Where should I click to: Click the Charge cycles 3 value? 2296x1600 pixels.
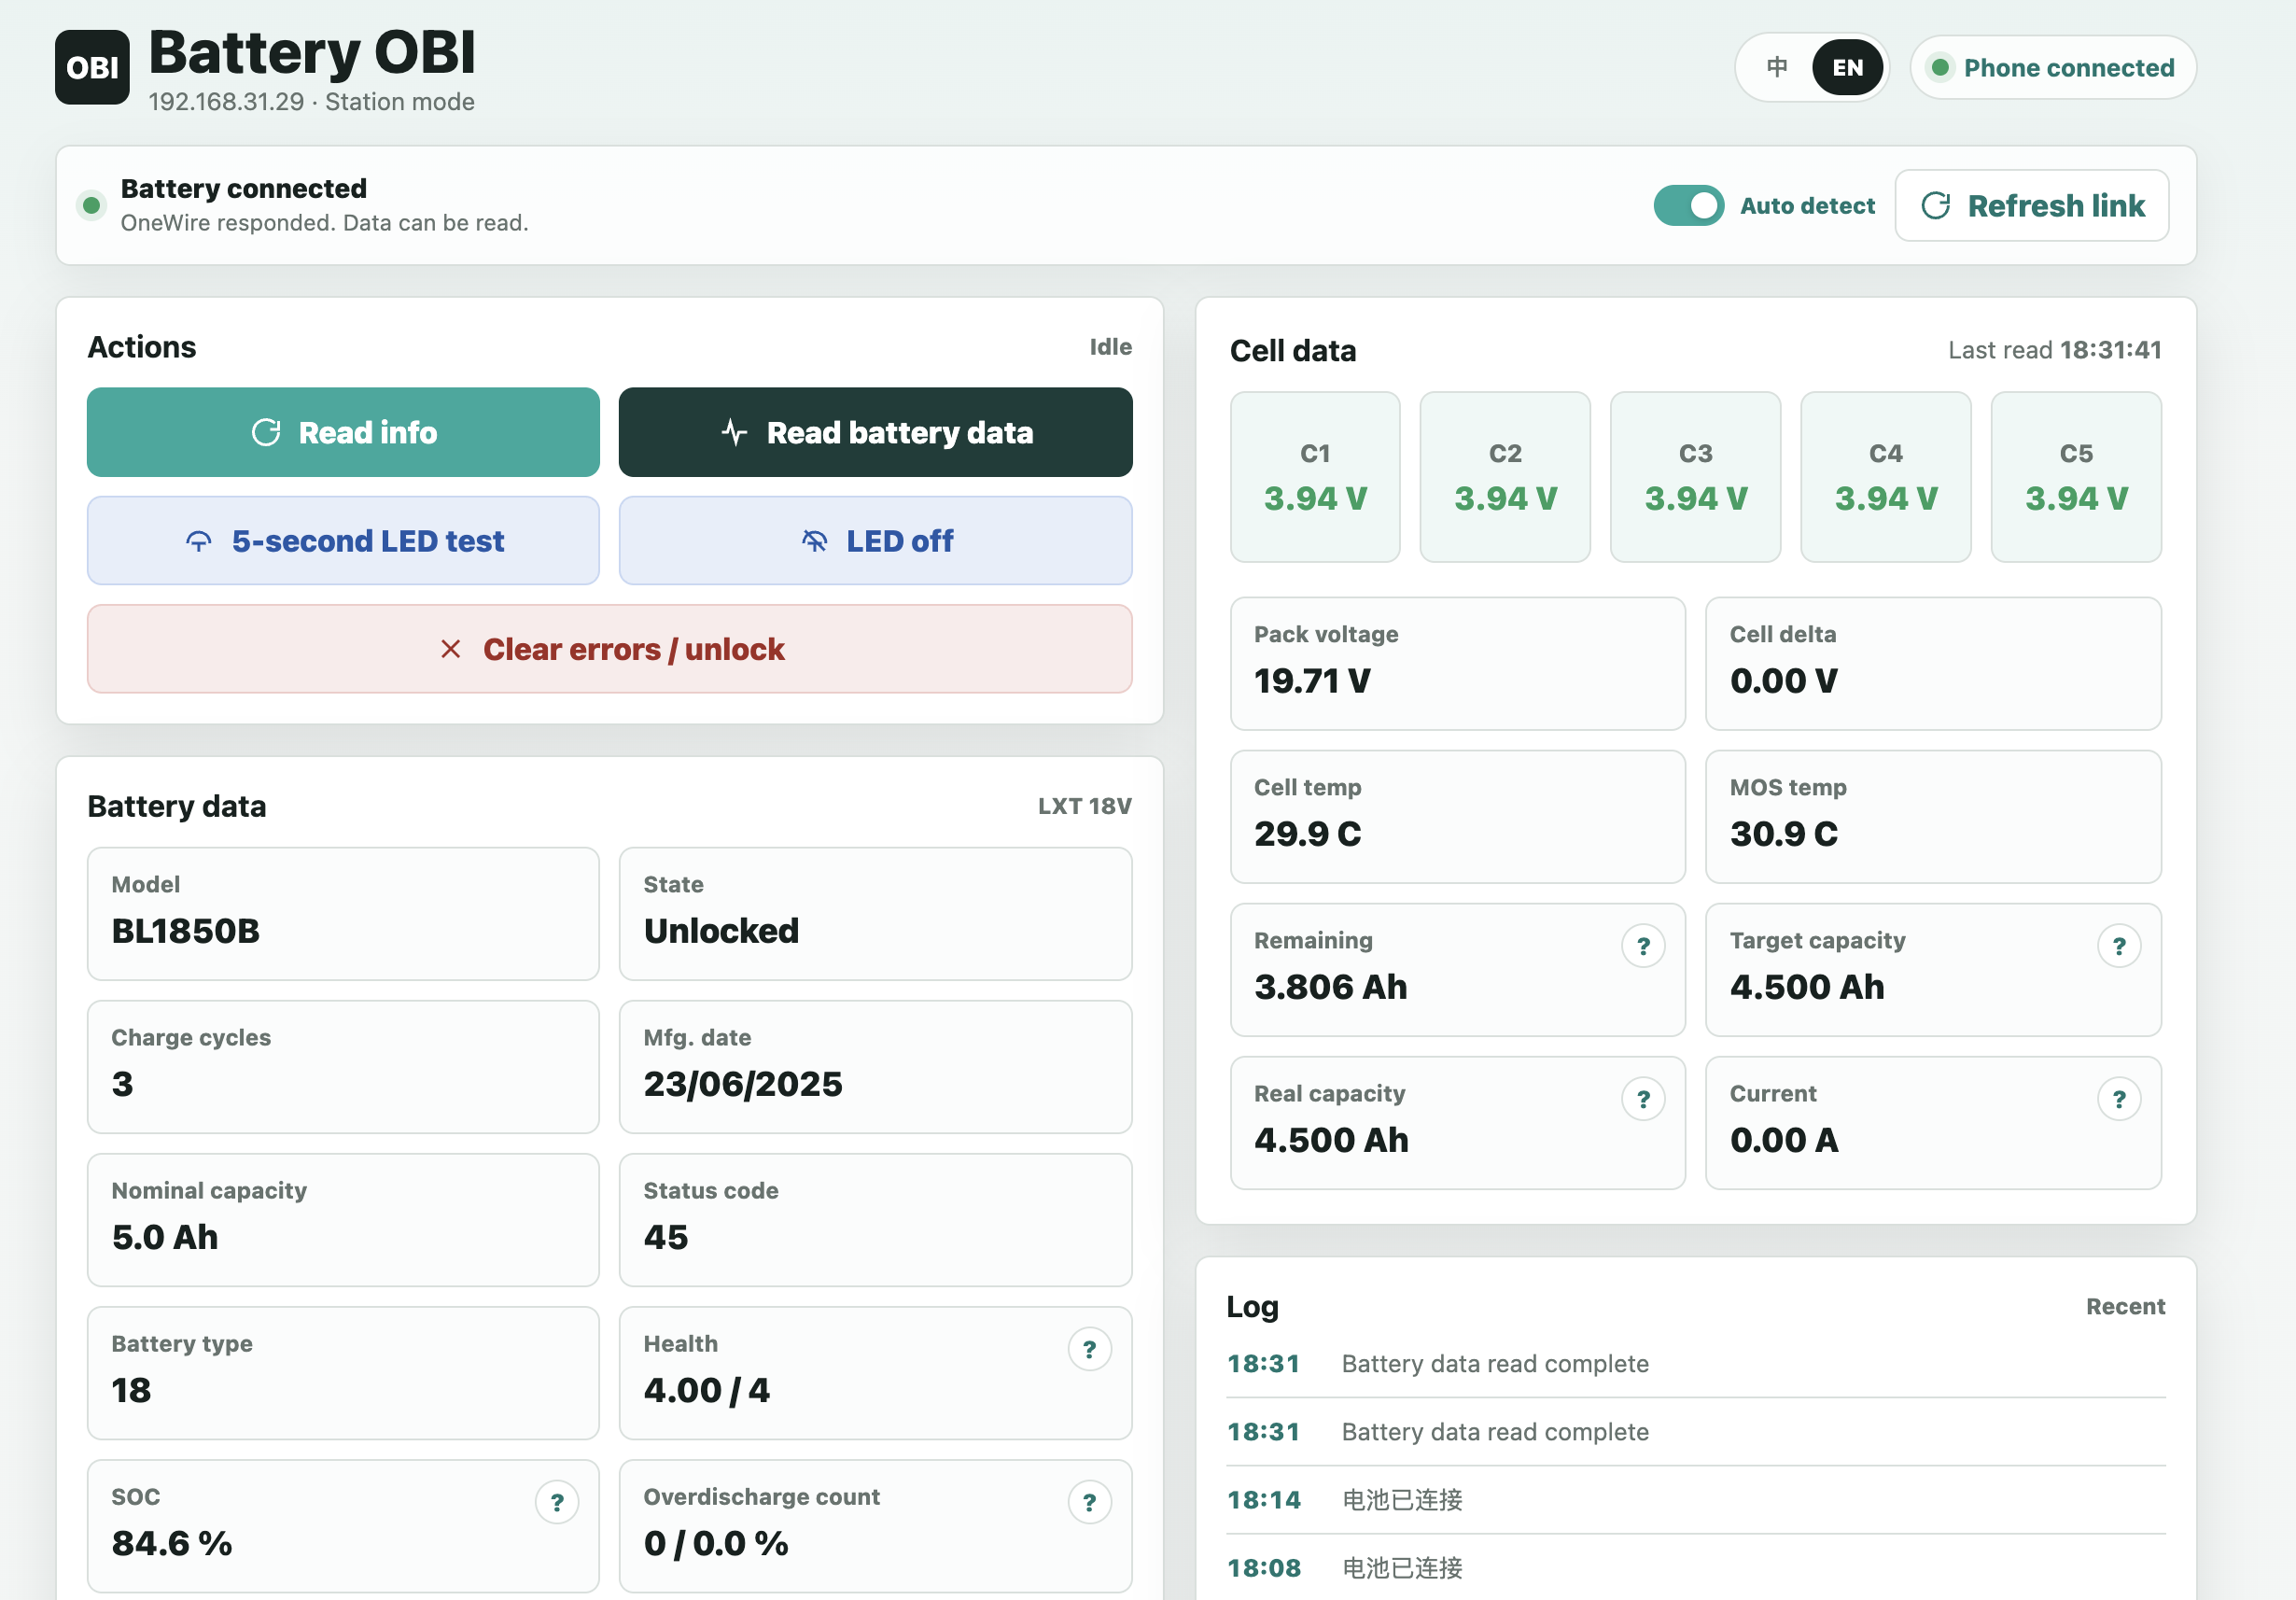122,1084
